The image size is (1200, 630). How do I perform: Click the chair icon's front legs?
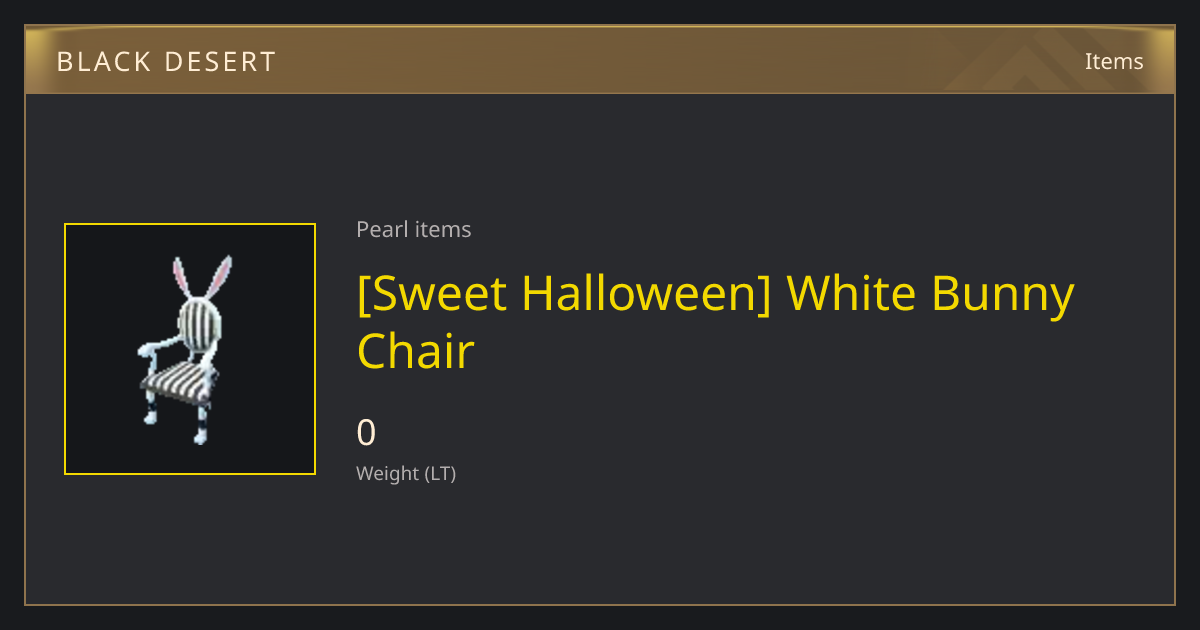click(175, 418)
